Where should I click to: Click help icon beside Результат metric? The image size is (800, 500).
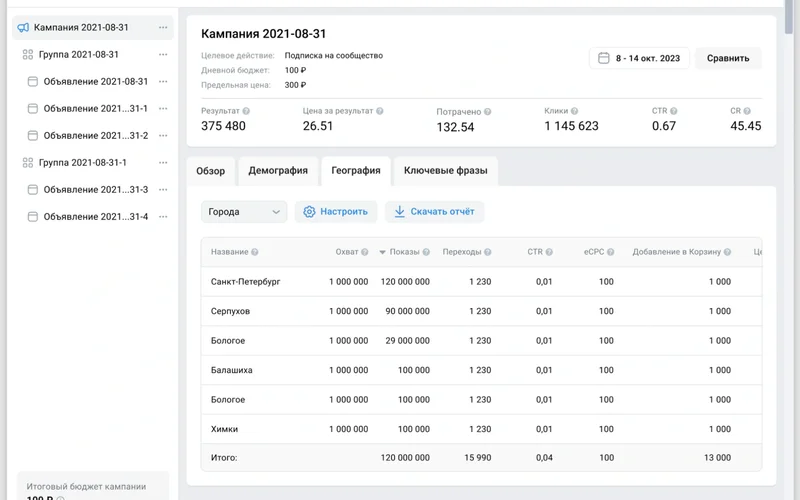(x=246, y=111)
